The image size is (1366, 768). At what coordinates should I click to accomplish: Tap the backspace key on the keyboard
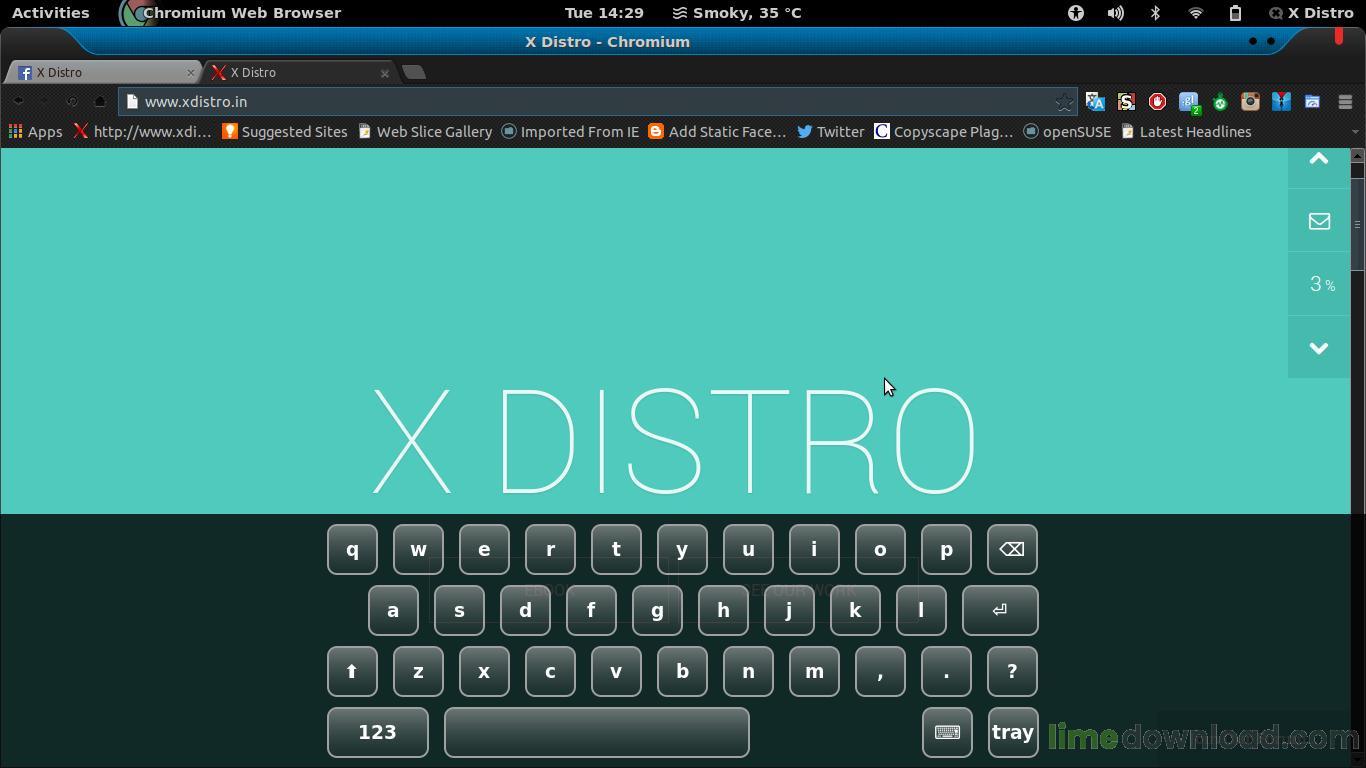(x=1012, y=549)
